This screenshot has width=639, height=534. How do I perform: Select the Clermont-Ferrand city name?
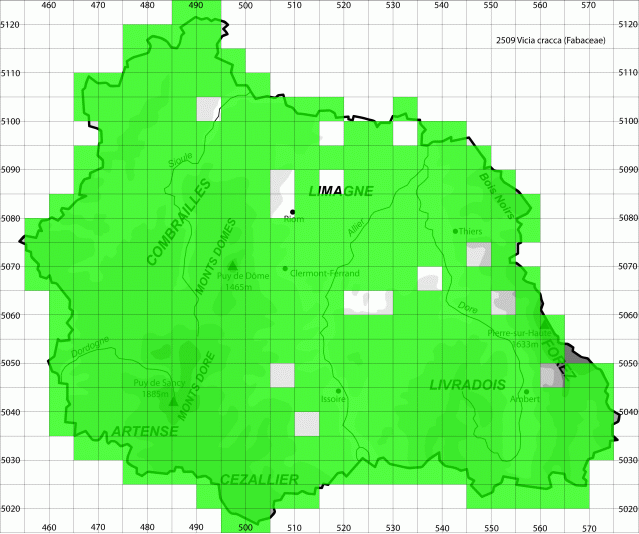point(325,273)
